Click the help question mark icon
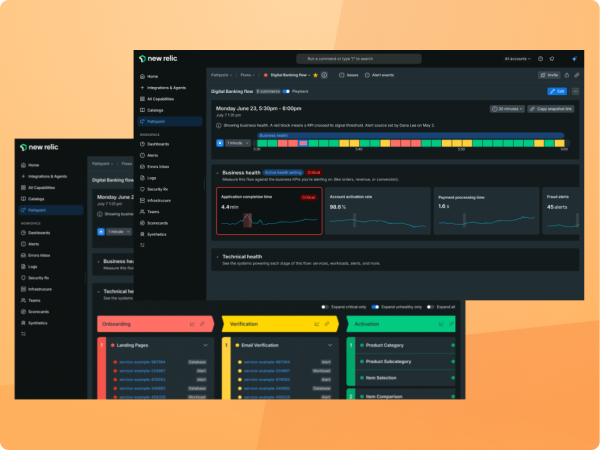Image resolution: width=600 pixels, height=450 pixels. [x=540, y=59]
